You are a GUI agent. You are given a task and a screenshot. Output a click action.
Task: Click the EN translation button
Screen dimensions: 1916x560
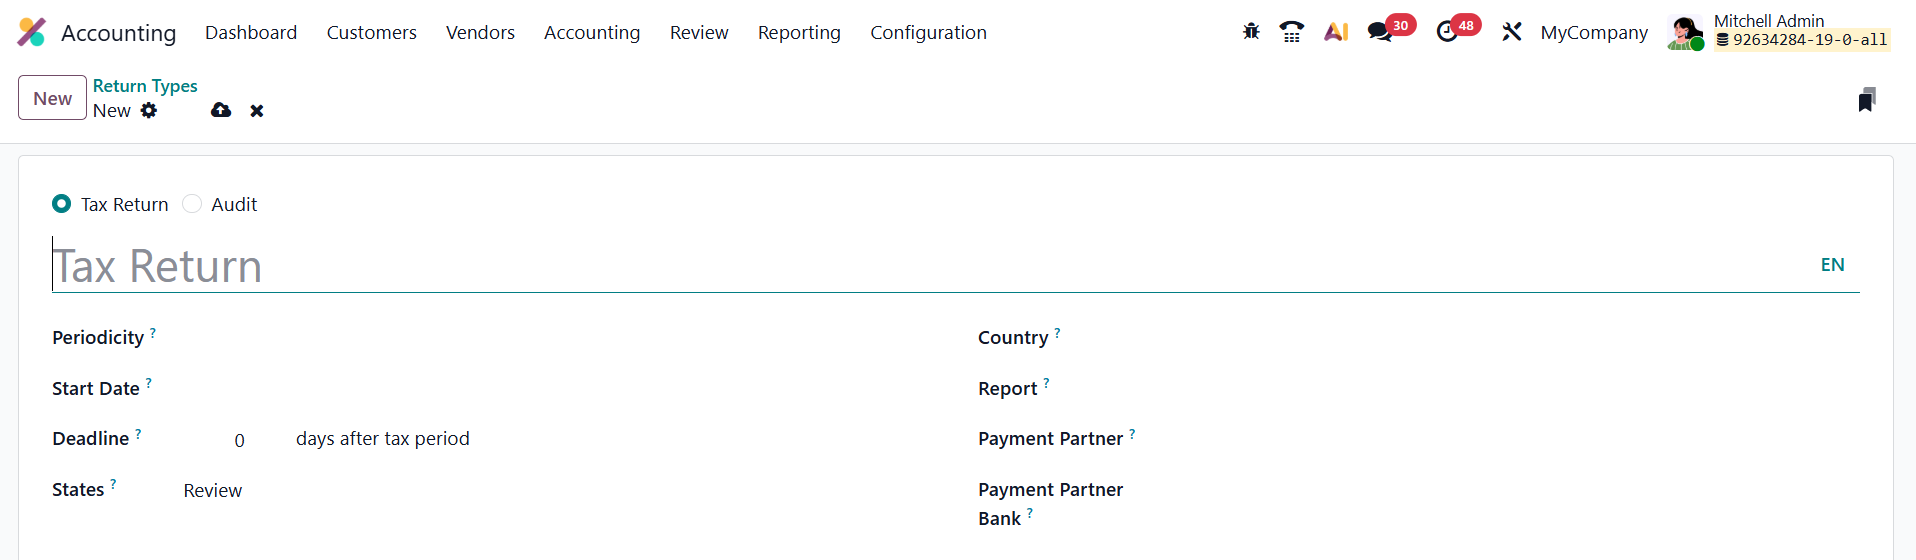coord(1832,265)
